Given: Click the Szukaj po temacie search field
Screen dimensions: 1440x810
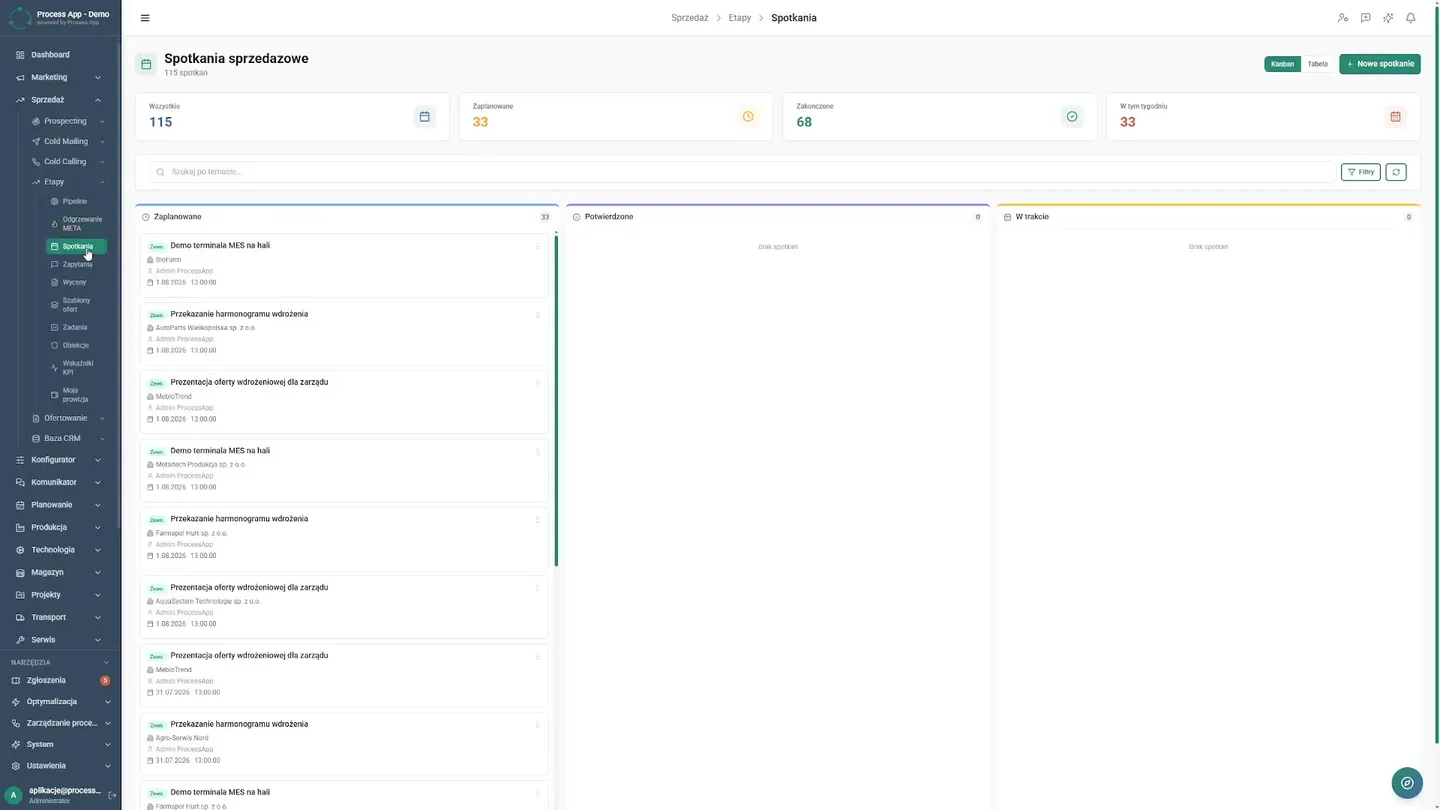Looking at the screenshot, I should [742, 172].
